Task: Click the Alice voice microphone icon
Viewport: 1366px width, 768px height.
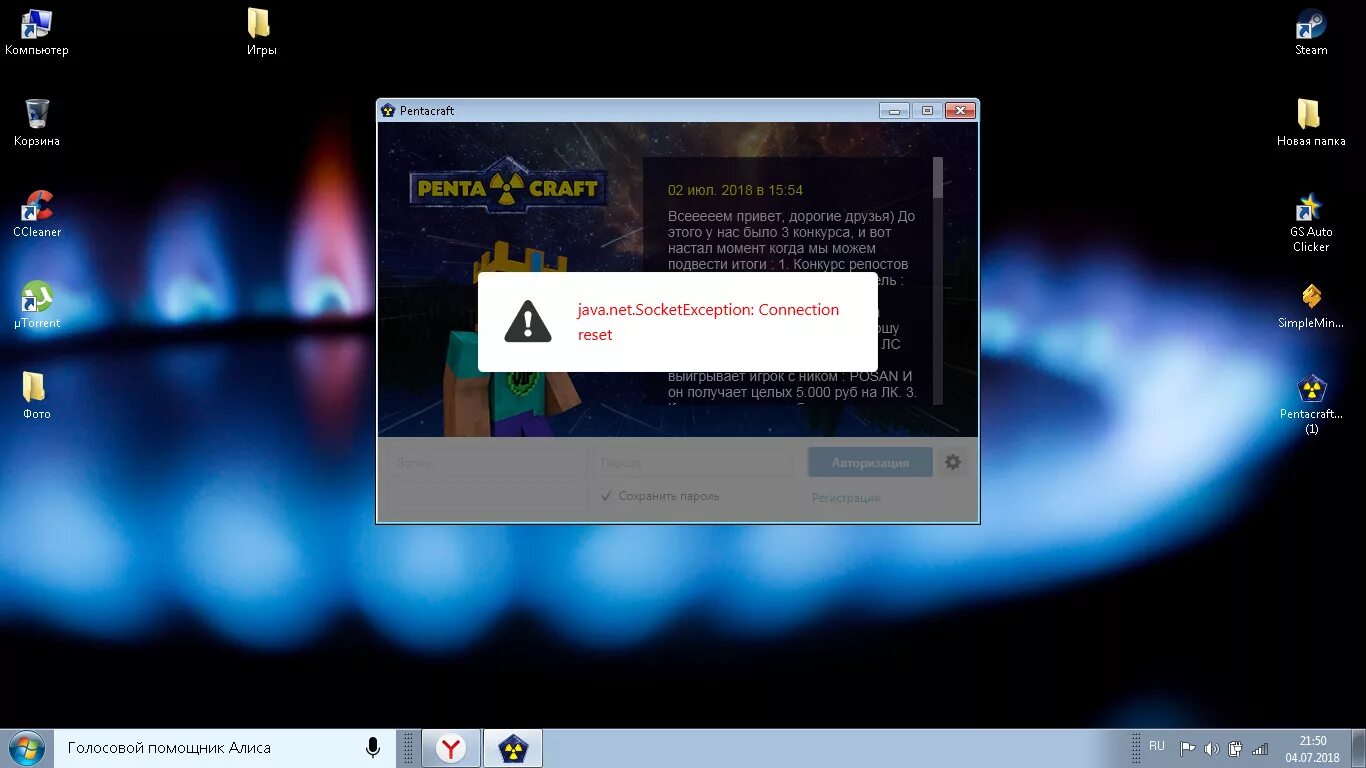Action: [373, 747]
